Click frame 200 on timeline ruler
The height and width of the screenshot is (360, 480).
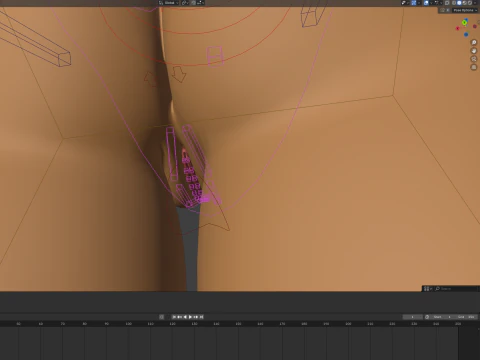point(348,324)
